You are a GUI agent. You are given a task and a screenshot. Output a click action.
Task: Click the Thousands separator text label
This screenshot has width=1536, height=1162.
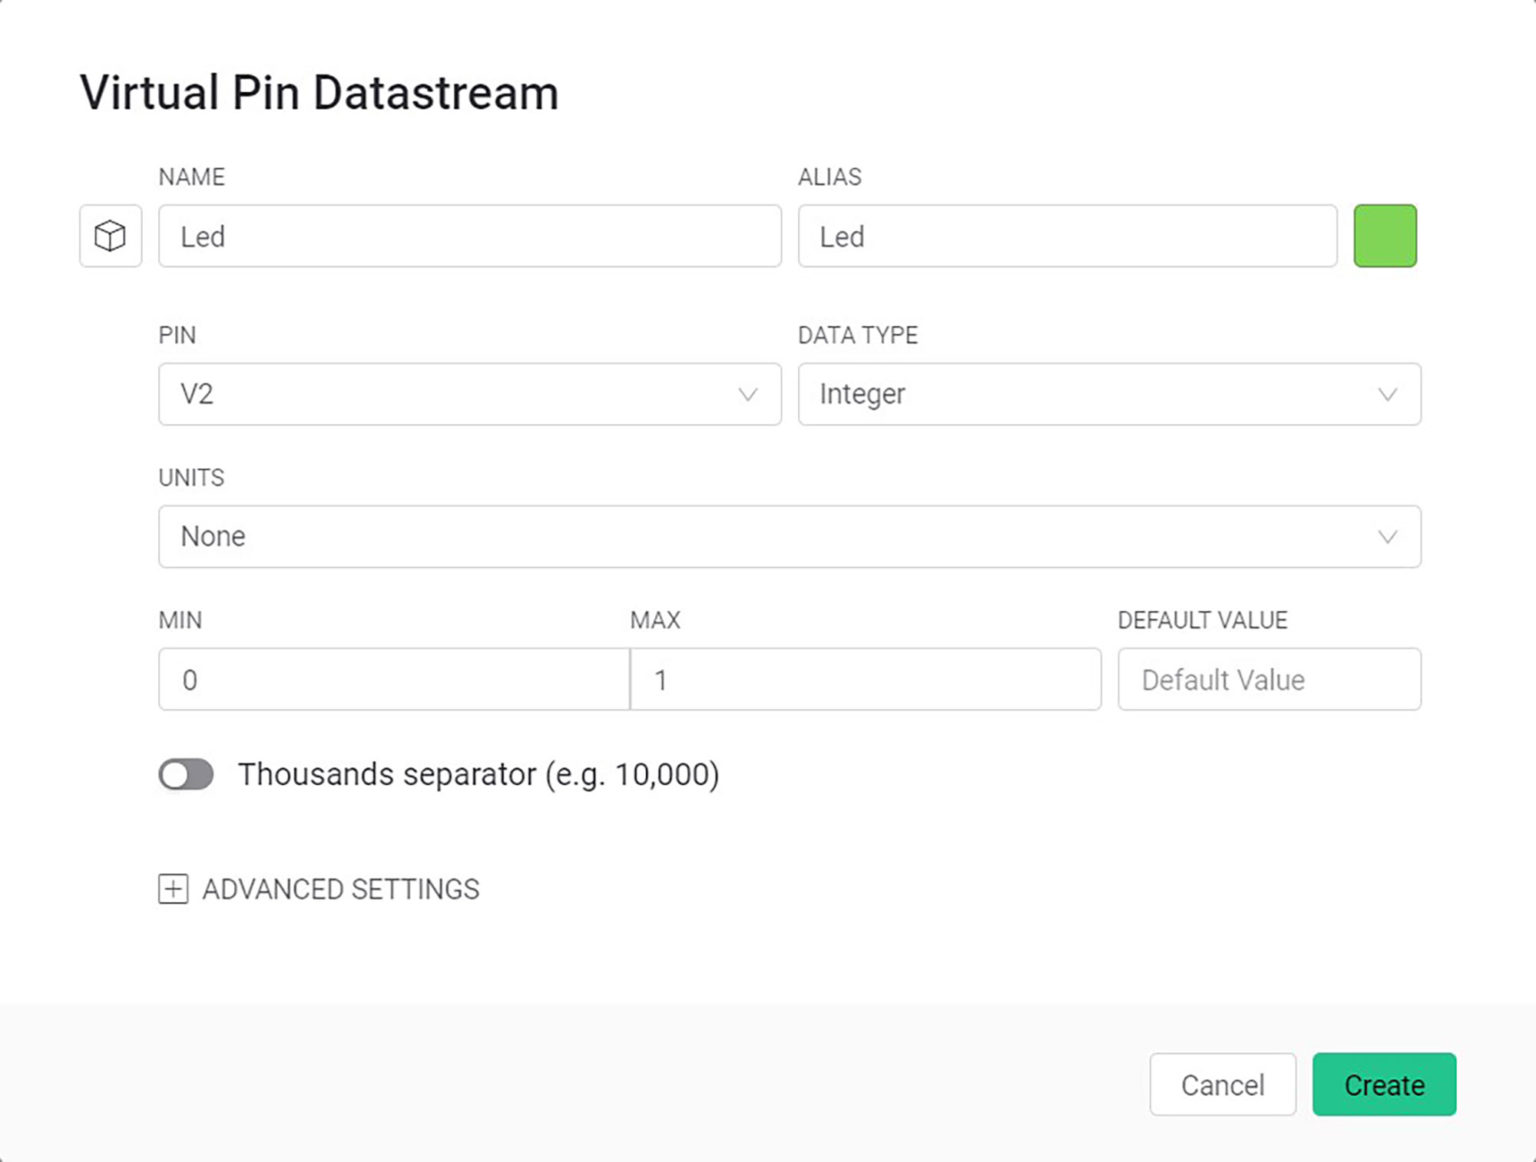[x=478, y=774]
